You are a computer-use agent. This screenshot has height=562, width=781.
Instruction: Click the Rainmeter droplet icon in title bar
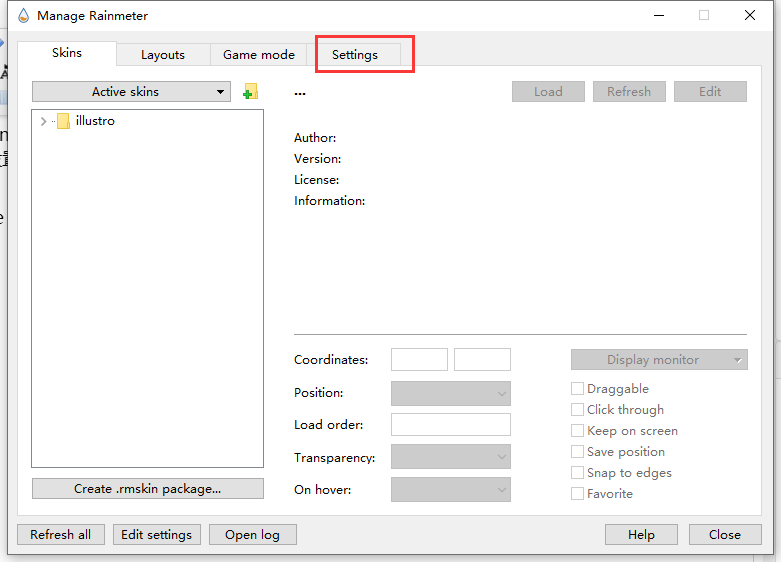(23, 16)
